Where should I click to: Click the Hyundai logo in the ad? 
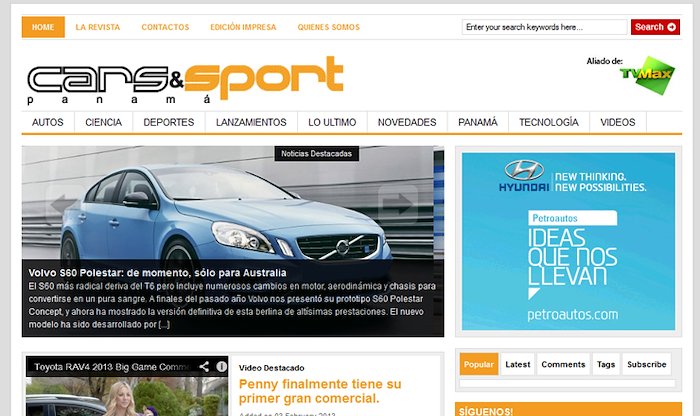(524, 177)
